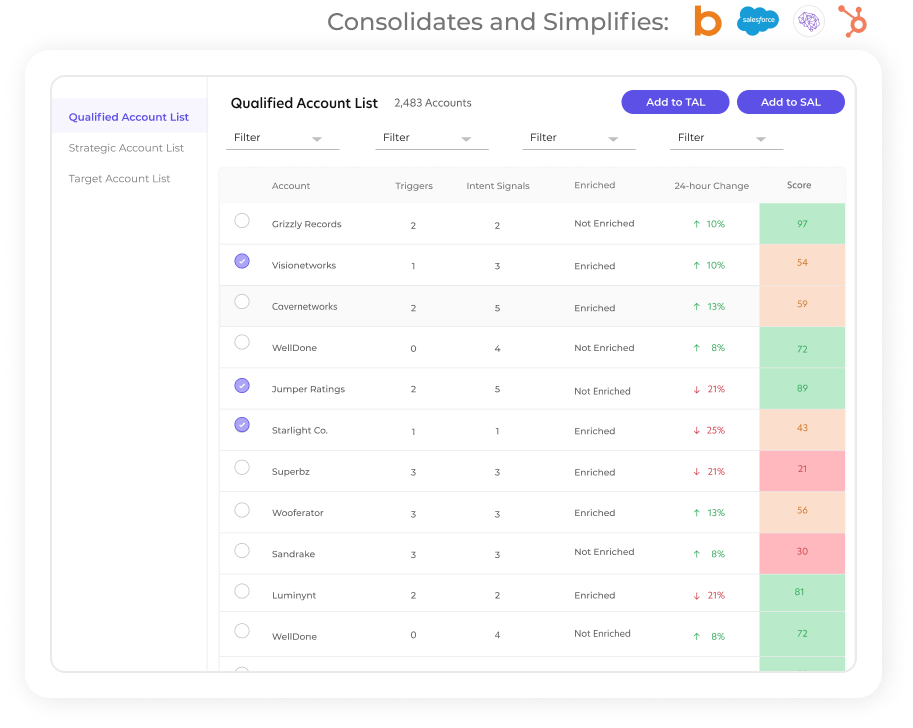The height and width of the screenshot is (728, 913).
Task: Click the purple brain logo icon
Action: (x=809, y=21)
